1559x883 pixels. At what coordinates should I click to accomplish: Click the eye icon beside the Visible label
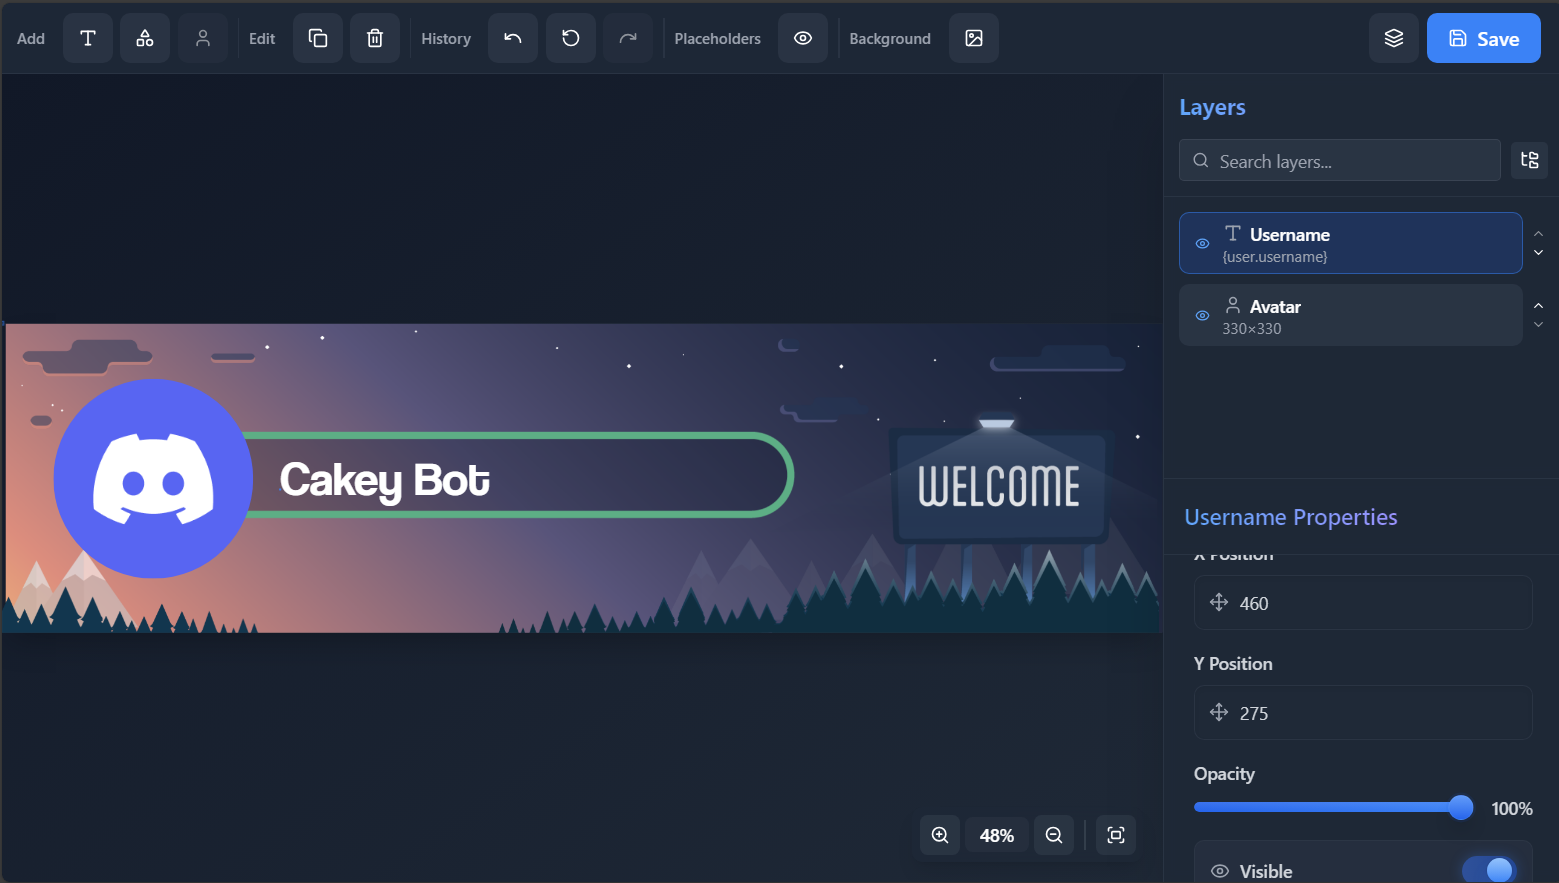coord(1220,871)
